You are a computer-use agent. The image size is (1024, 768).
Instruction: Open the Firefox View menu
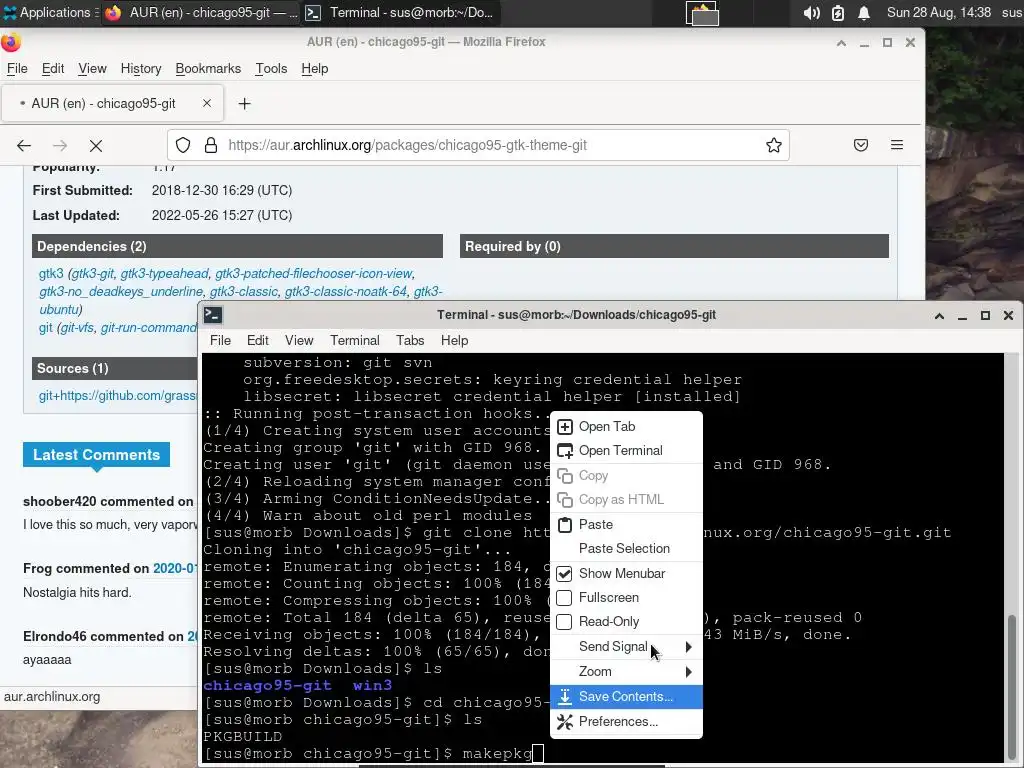point(92,69)
